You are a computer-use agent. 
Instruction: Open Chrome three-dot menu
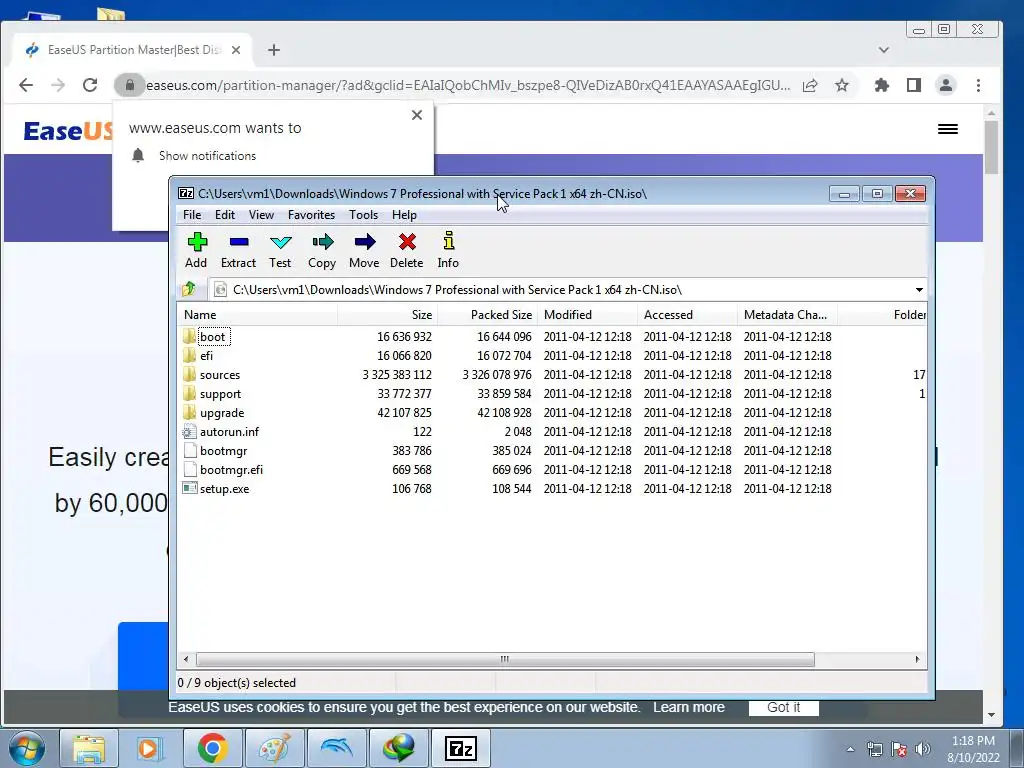(x=978, y=85)
